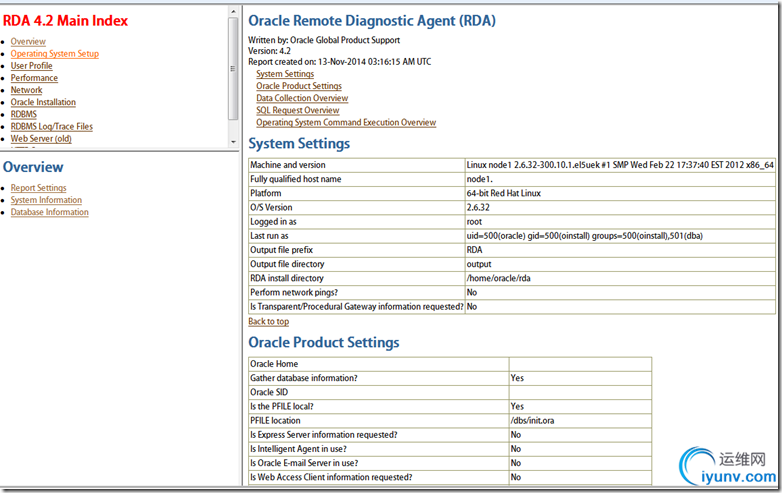Open the Data Collection Overview link

[x=302, y=98]
